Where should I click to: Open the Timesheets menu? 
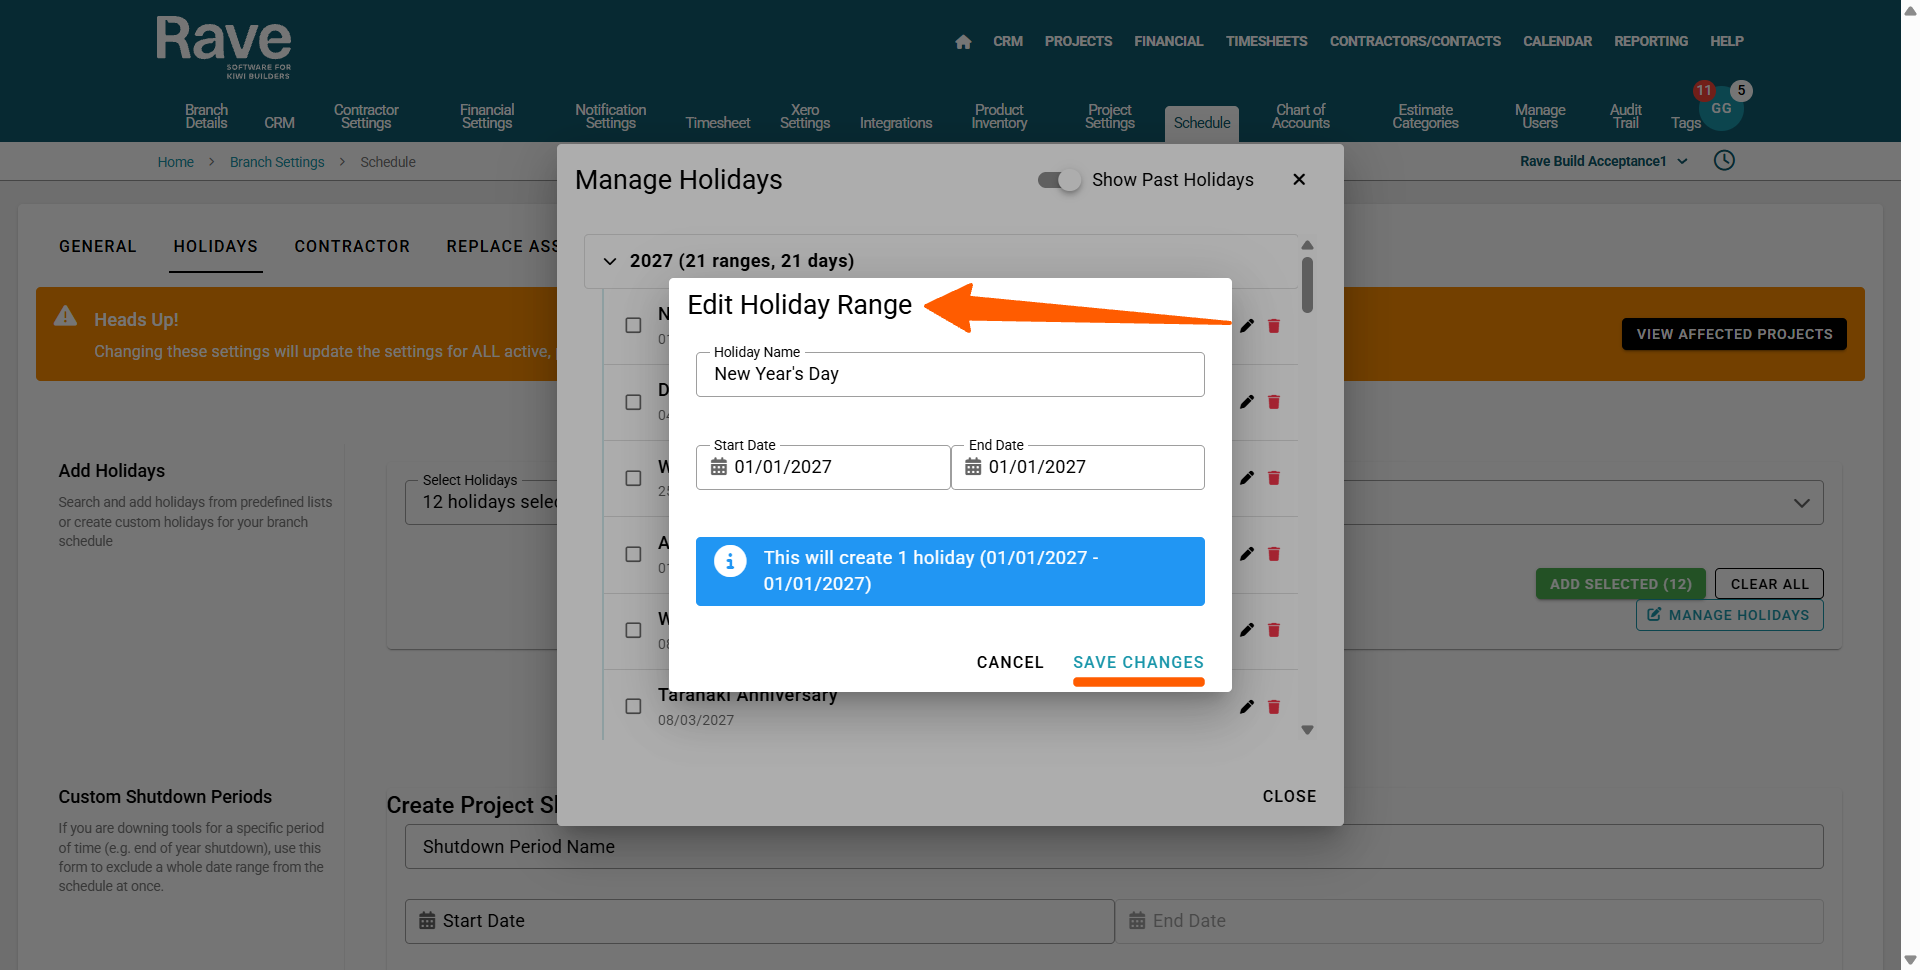click(x=1266, y=42)
